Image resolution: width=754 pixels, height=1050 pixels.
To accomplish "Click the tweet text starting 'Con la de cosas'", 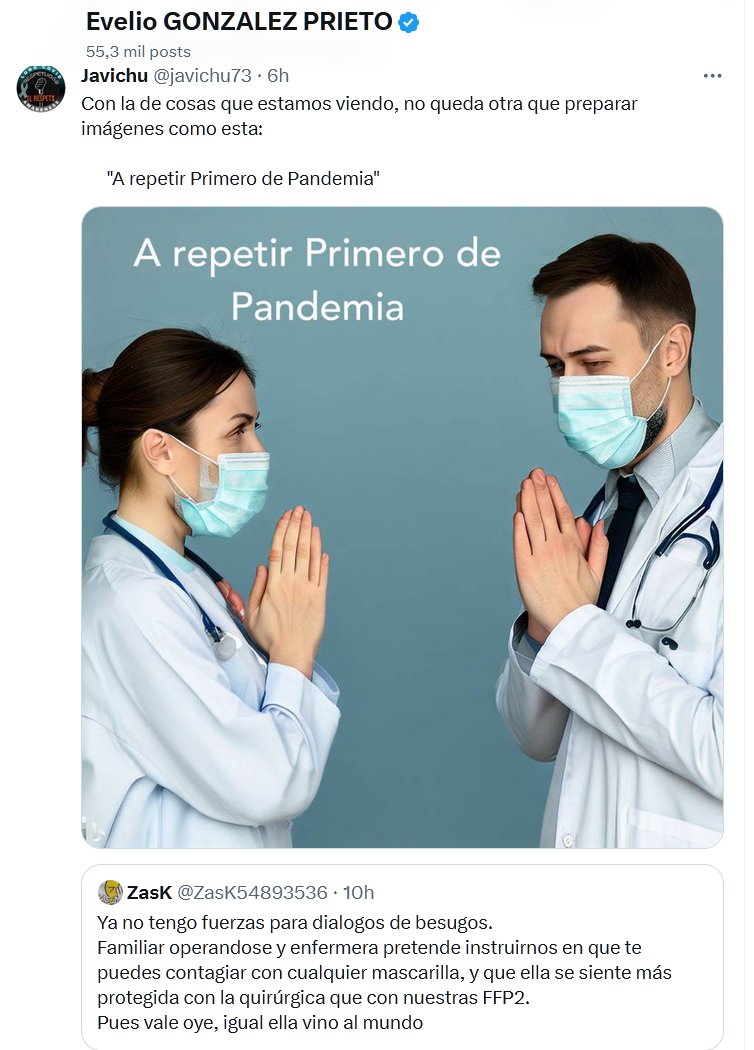I will click(x=359, y=116).
